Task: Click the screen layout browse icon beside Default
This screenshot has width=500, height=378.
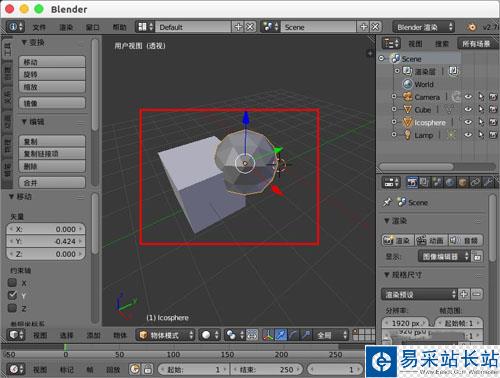Action: click(145, 27)
